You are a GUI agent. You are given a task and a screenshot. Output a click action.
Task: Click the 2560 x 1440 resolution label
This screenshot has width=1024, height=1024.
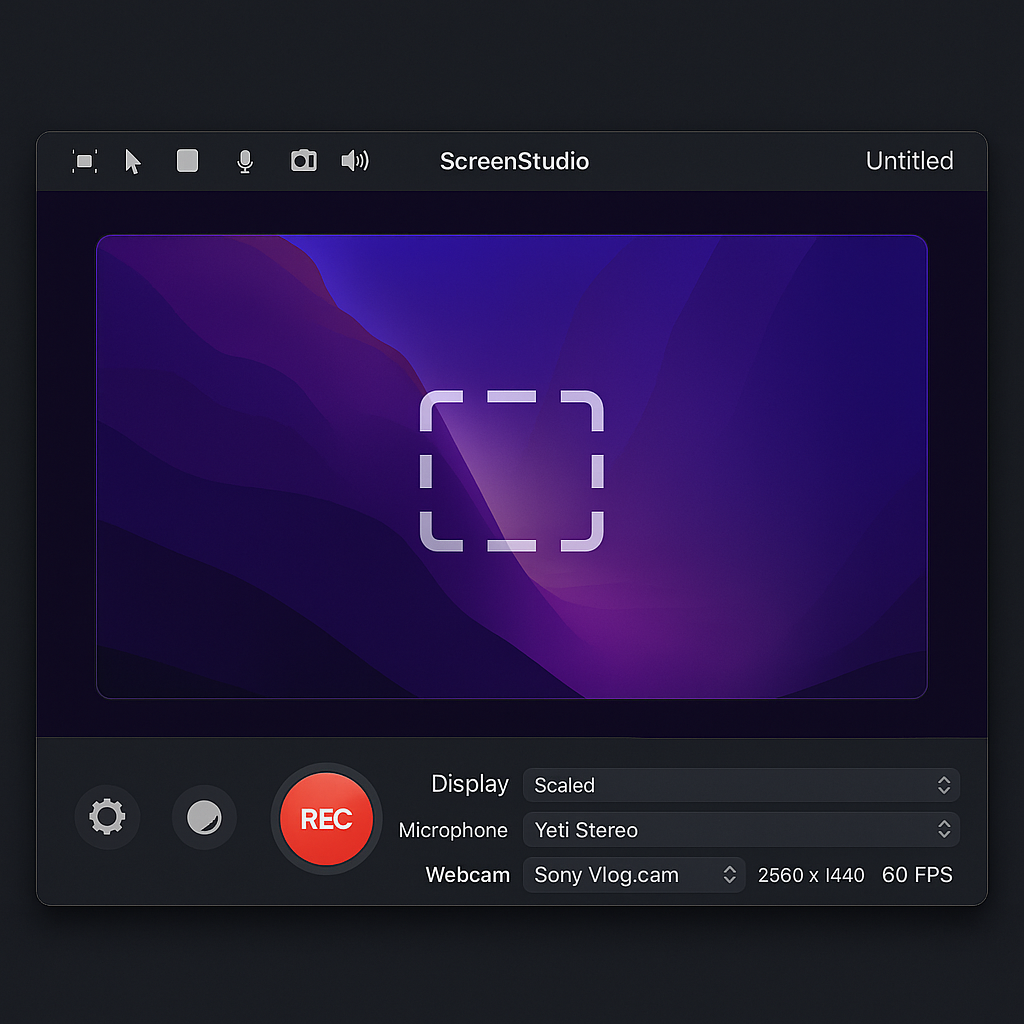click(x=811, y=875)
